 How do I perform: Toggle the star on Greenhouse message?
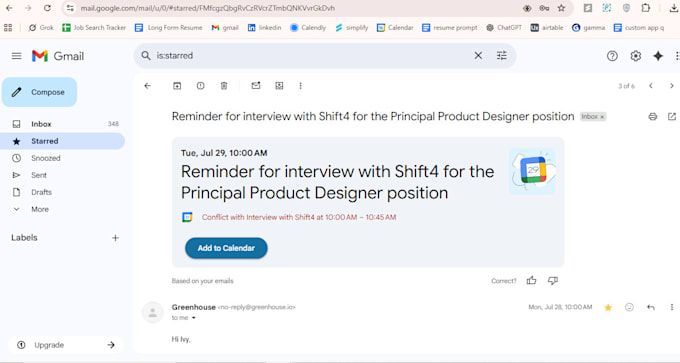pos(608,307)
